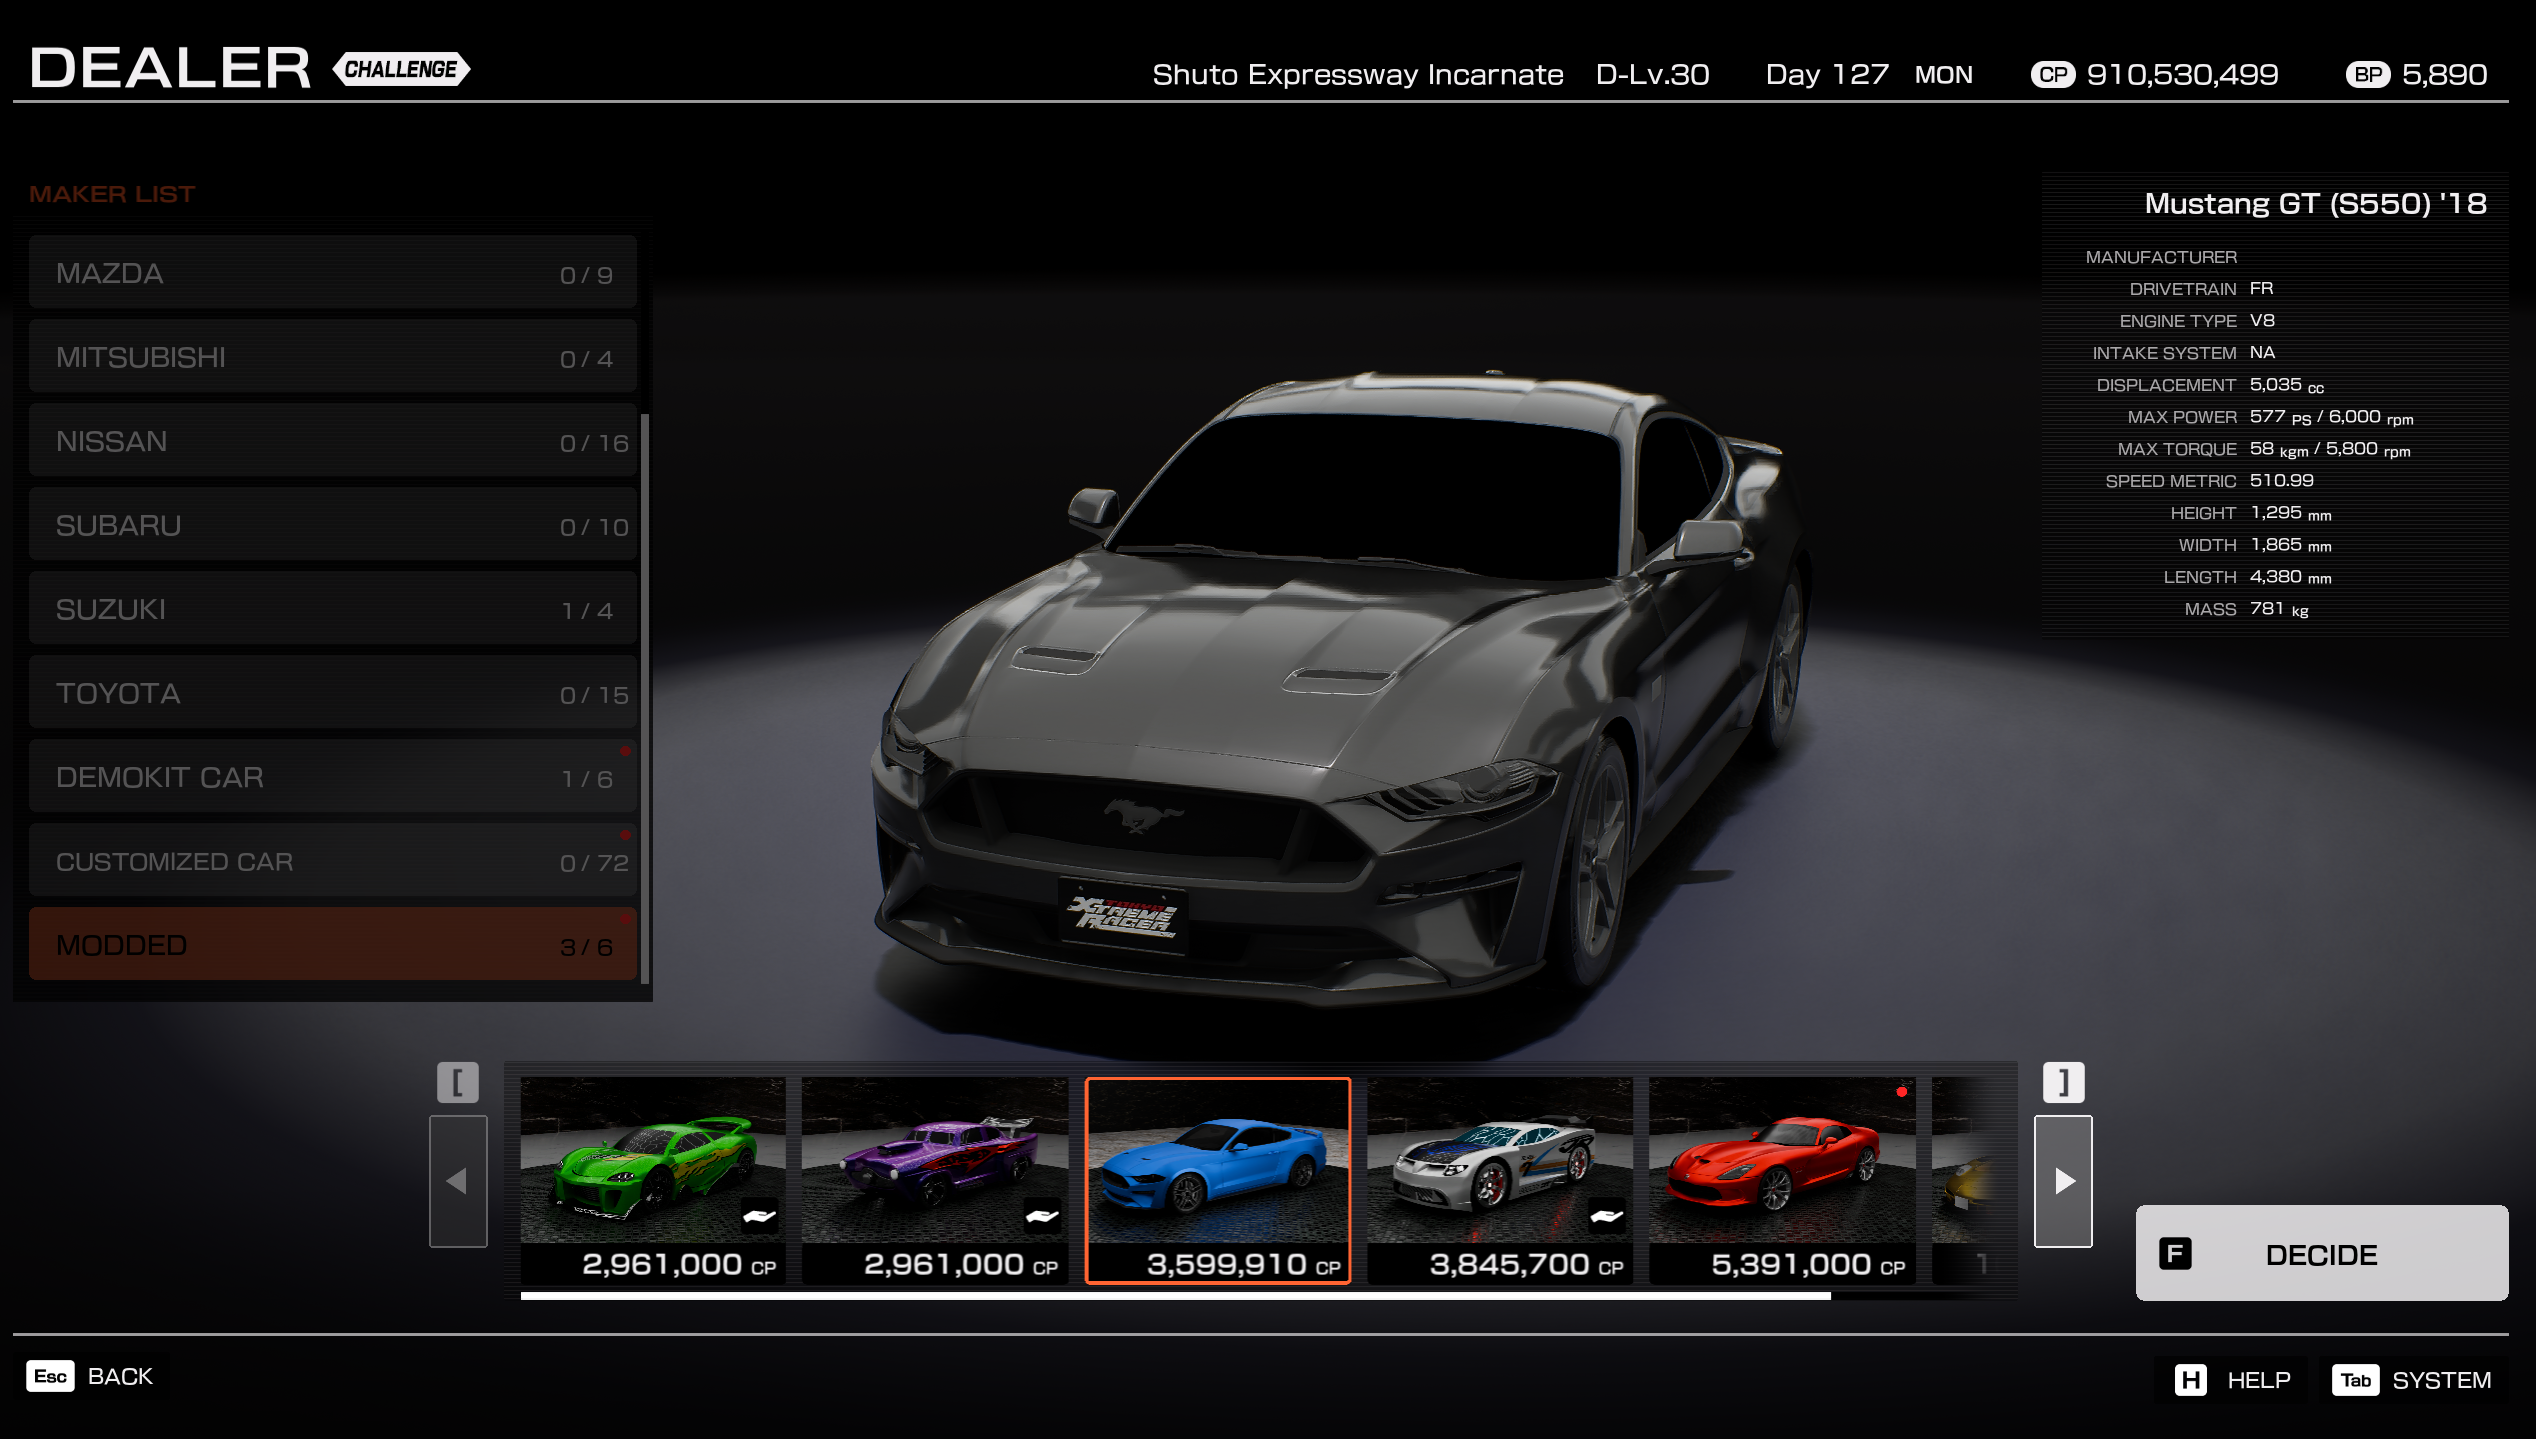Screen dimensions: 2536x1439
Task: Click the H key icon beside HELP
Action: 2190,1380
